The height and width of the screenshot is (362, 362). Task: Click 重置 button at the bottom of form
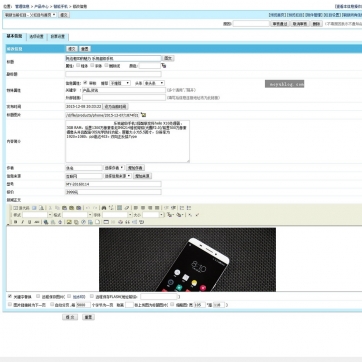[x=88, y=317]
